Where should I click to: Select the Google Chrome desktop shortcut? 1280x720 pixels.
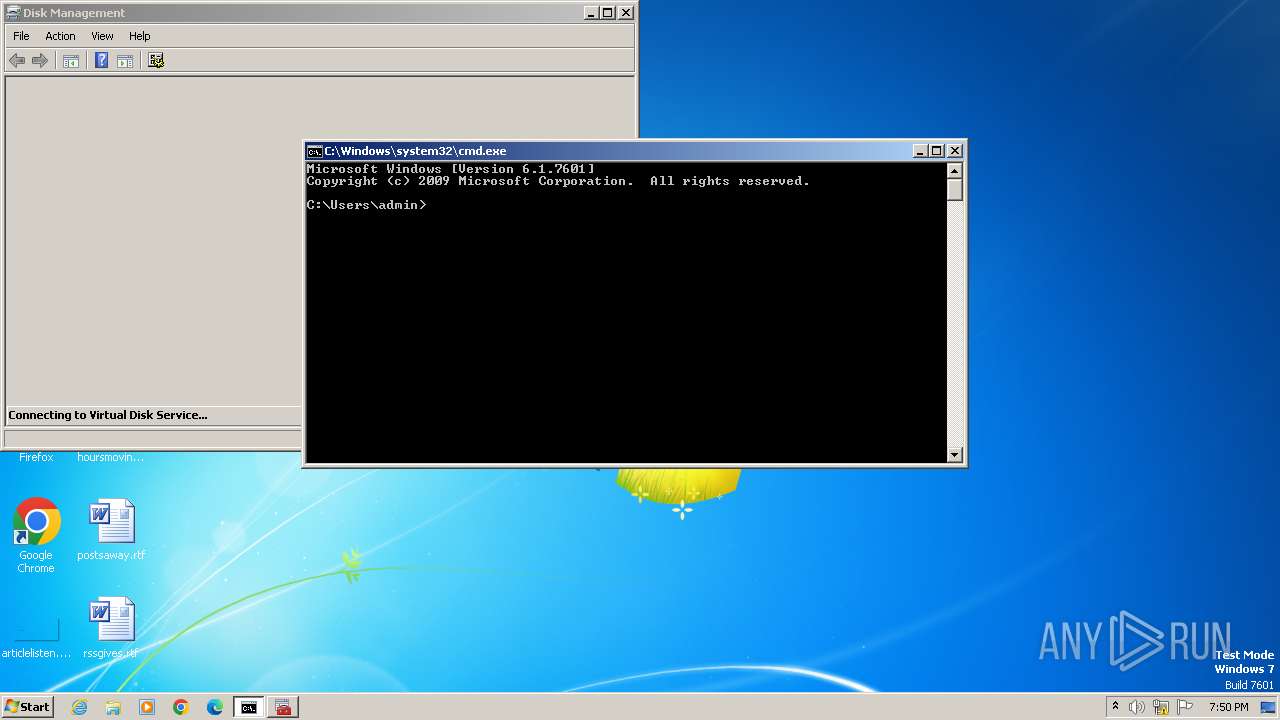pyautogui.click(x=36, y=536)
